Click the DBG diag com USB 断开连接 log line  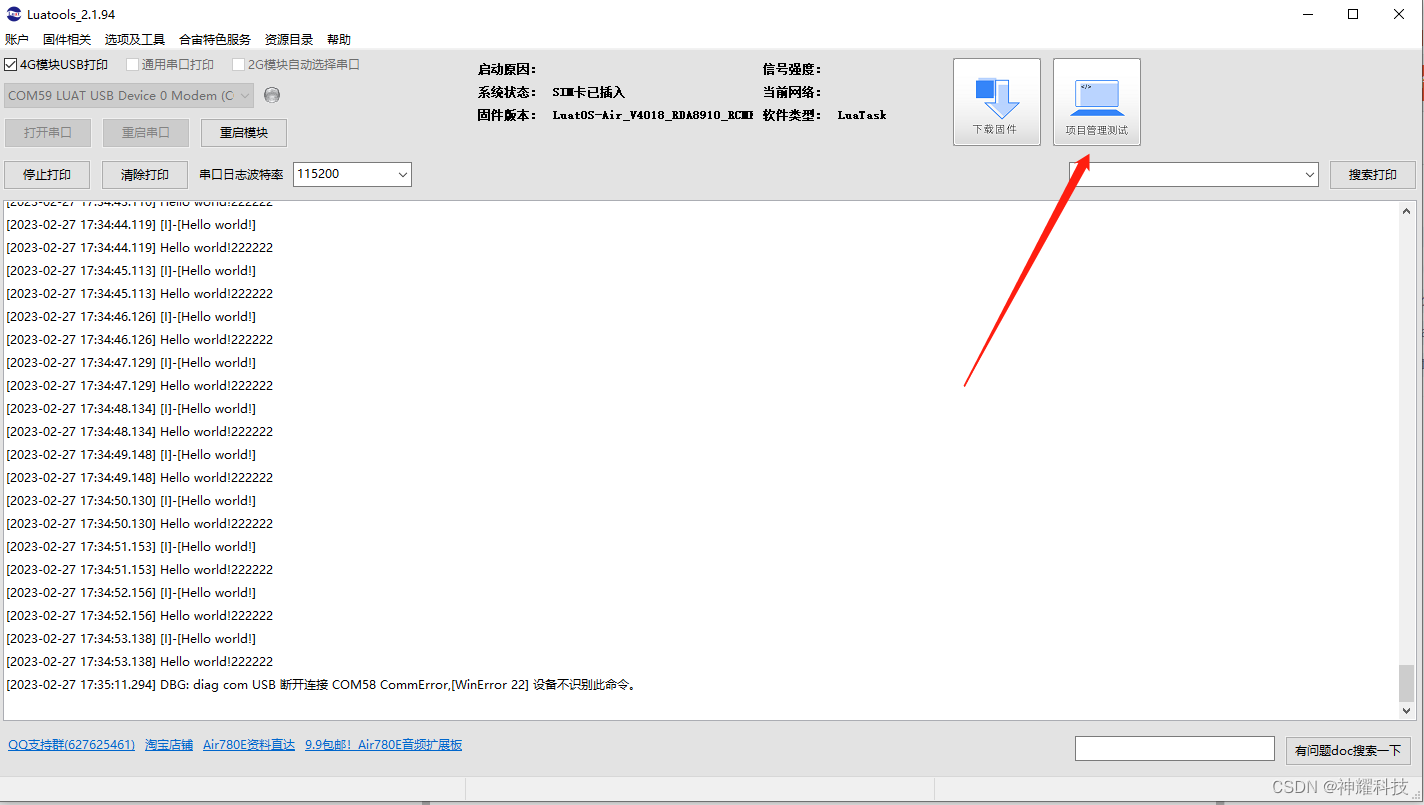click(x=321, y=685)
